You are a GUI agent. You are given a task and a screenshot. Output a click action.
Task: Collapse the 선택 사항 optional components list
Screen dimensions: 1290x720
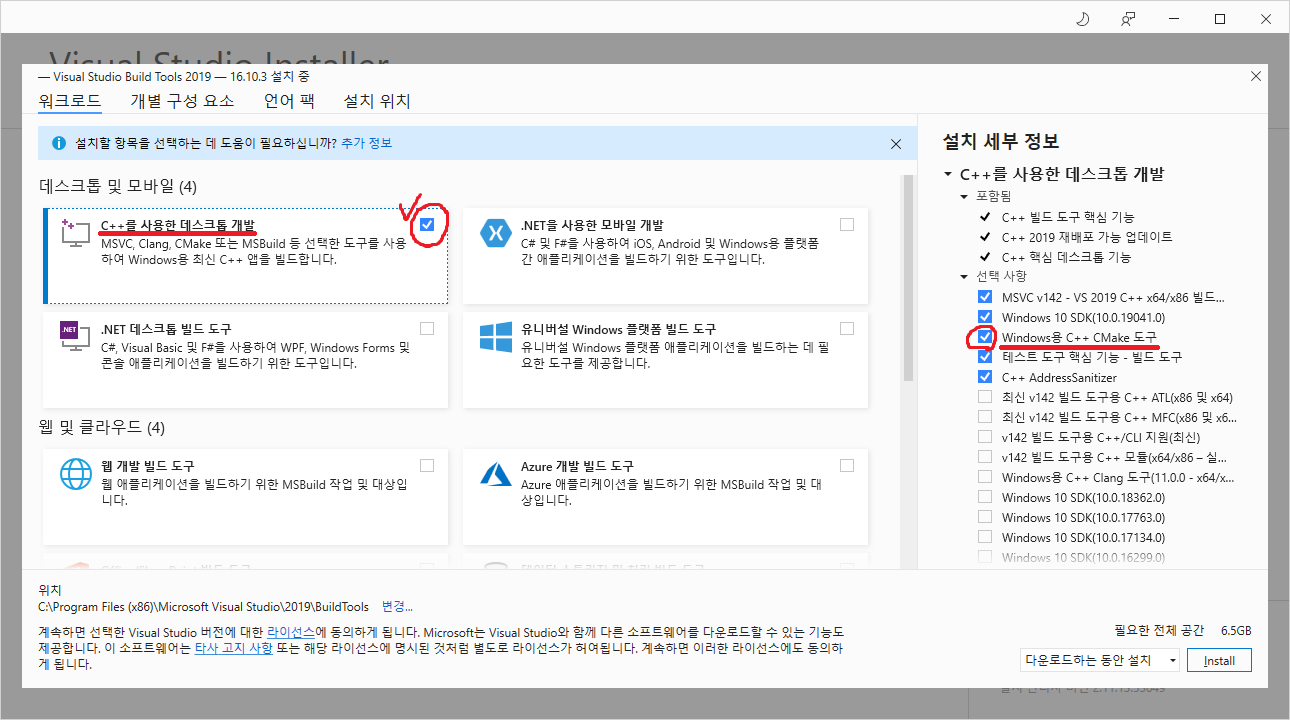(965, 276)
